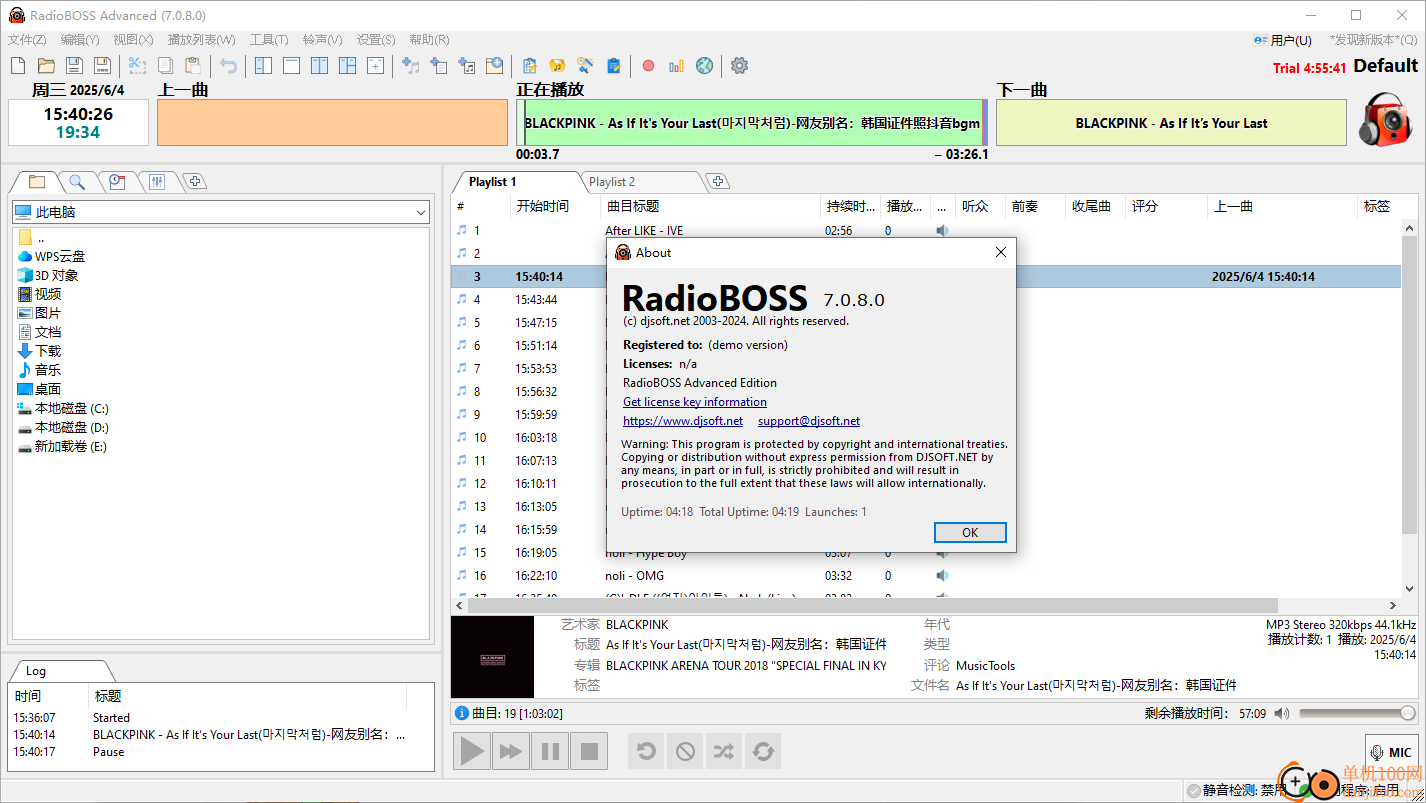Add a folder using the plus-folder icon

[494, 66]
